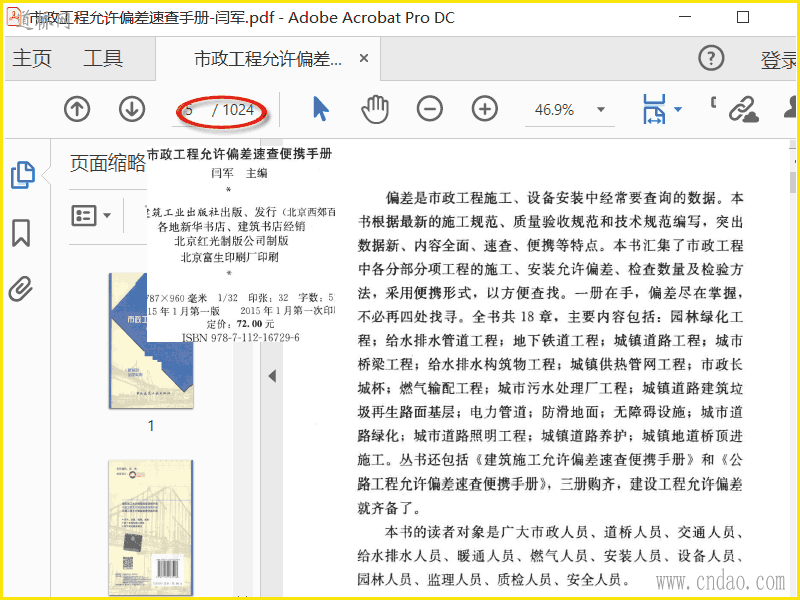The image size is (800, 600).
Task: Go to previous page with up arrow
Action: pyautogui.click(x=77, y=109)
